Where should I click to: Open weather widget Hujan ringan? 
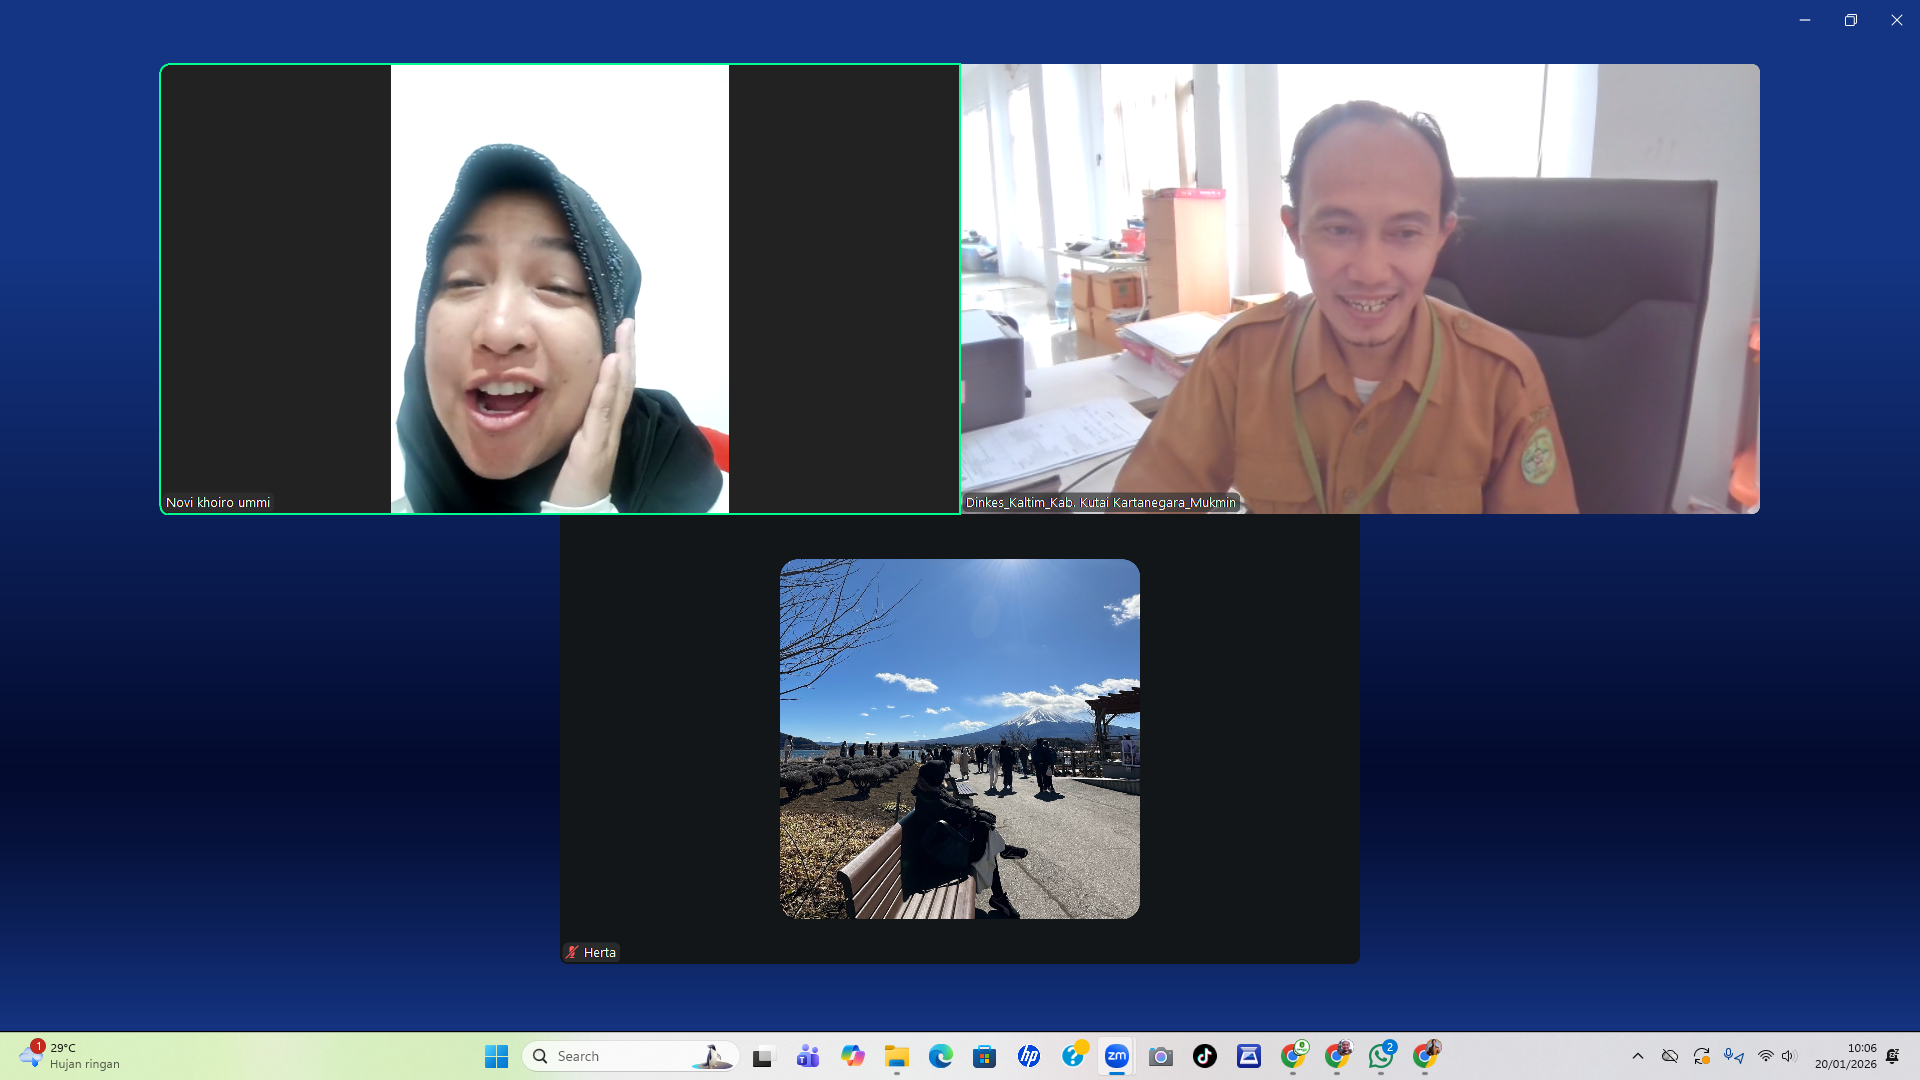[70, 1056]
